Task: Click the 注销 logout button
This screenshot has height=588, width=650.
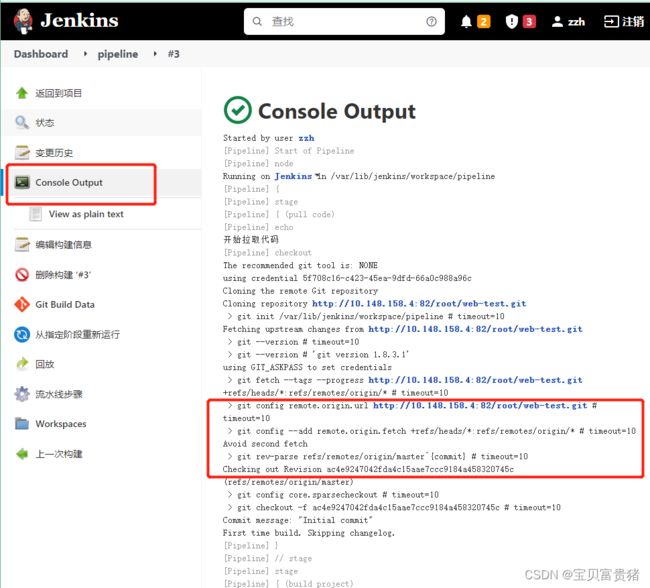Action: tap(624, 22)
